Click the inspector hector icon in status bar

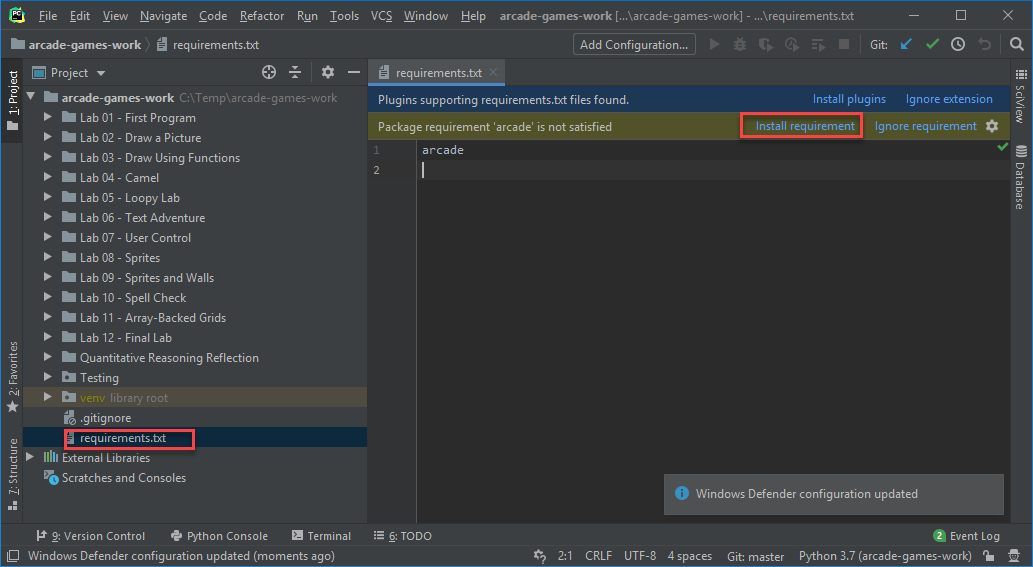pyautogui.click(x=1015, y=556)
